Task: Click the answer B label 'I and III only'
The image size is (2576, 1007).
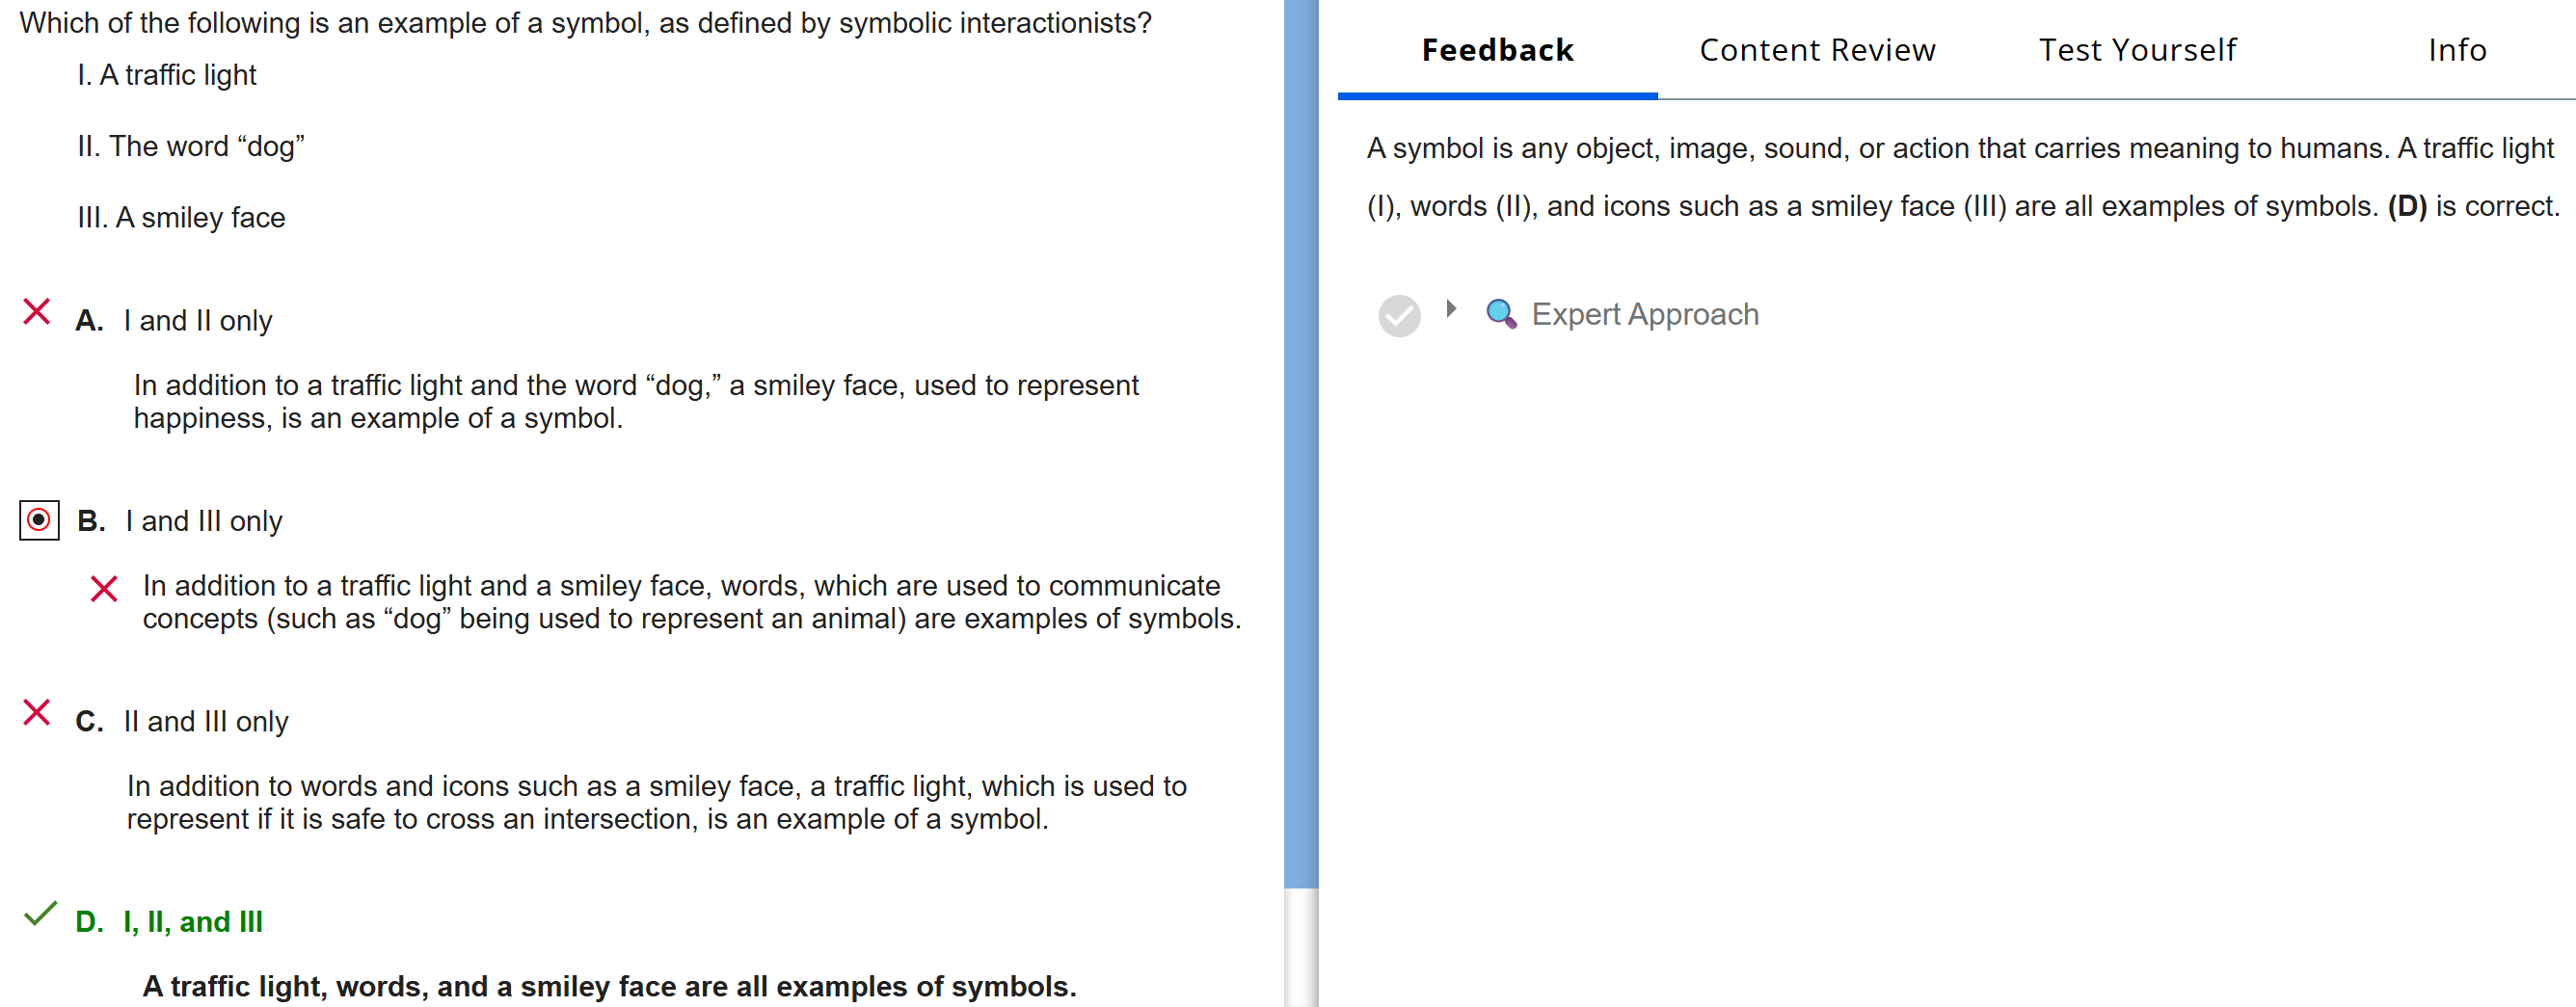Action: pyautogui.click(x=203, y=521)
